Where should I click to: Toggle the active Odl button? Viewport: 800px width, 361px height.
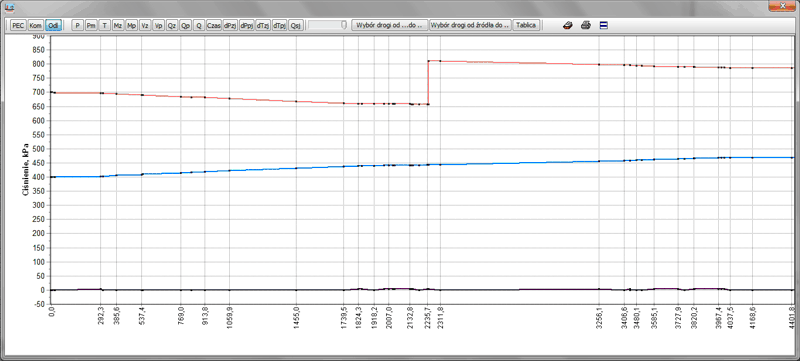pyautogui.click(x=53, y=25)
